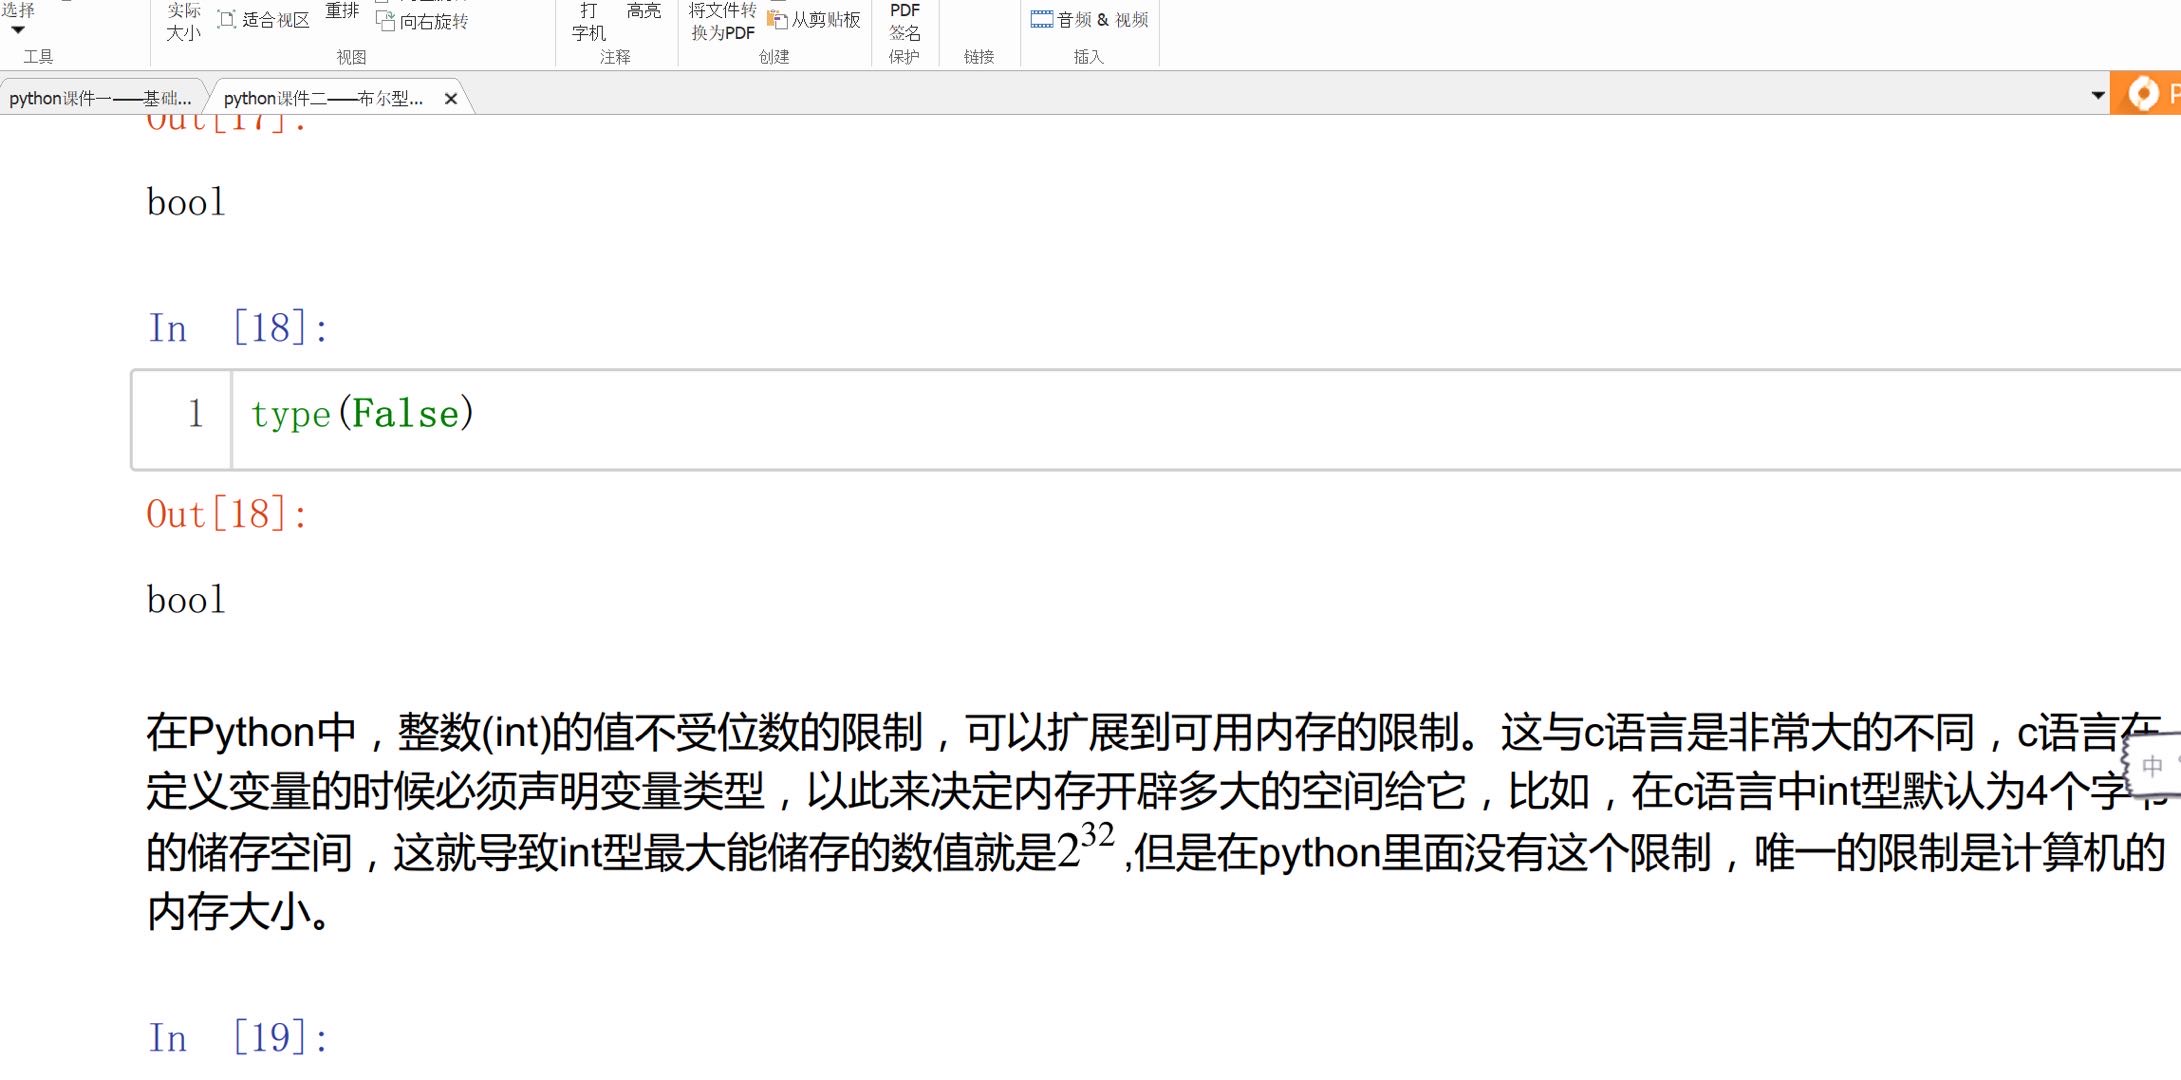Image resolution: width=2181 pixels, height=1080 pixels.
Task: Click the 适合视区 fit-view icon
Action: click(x=227, y=20)
